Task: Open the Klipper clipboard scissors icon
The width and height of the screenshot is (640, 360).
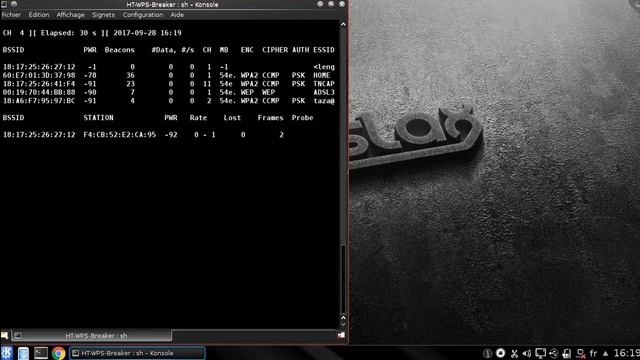Action: coord(514,353)
